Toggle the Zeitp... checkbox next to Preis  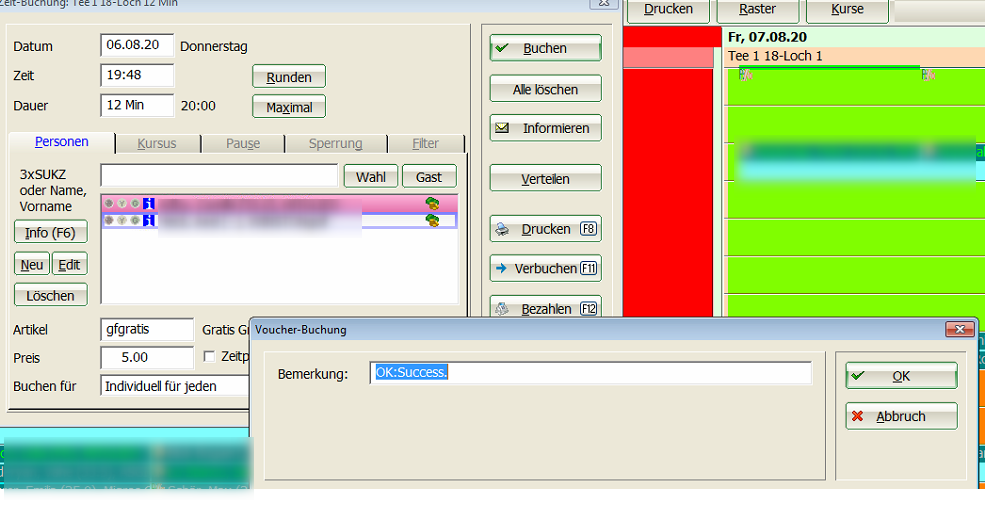tap(209, 357)
